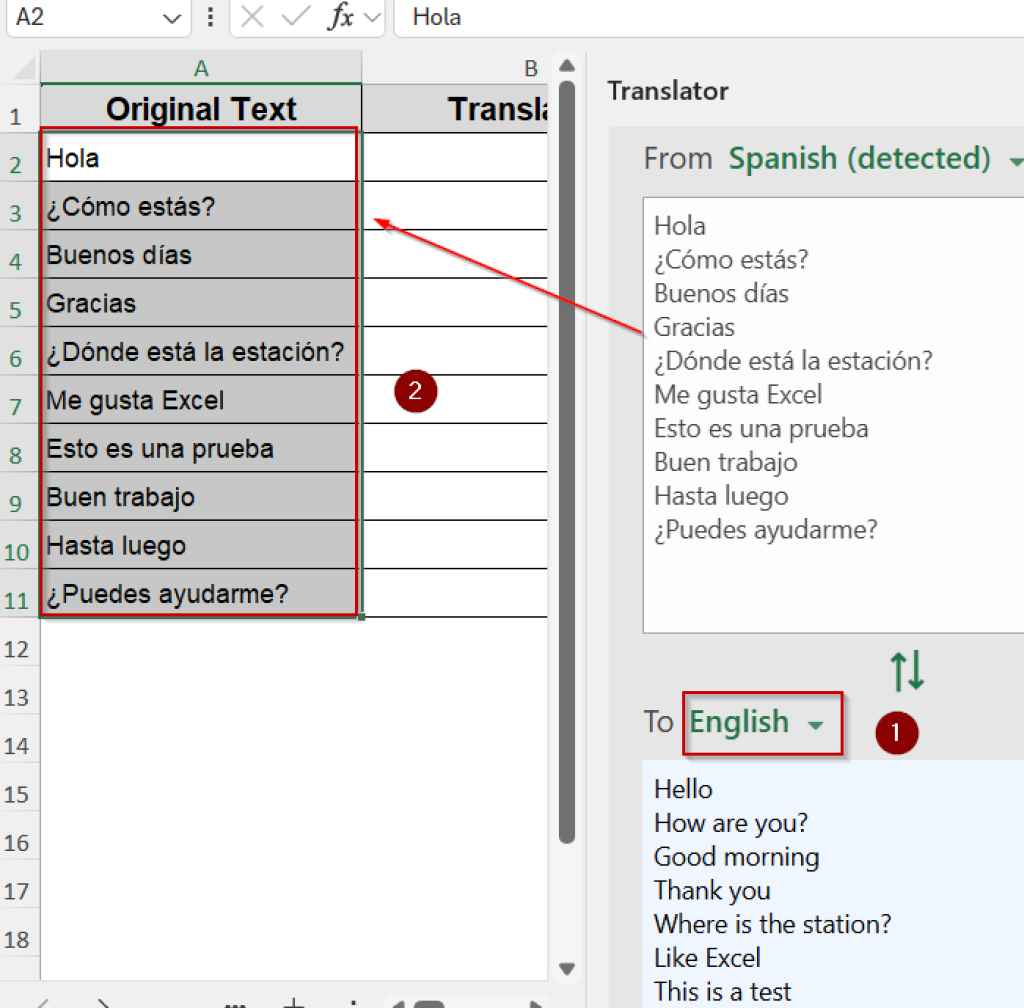Open the three-dot menu beside the Name Box
The height and width of the screenshot is (1008, 1024).
pyautogui.click(x=212, y=17)
